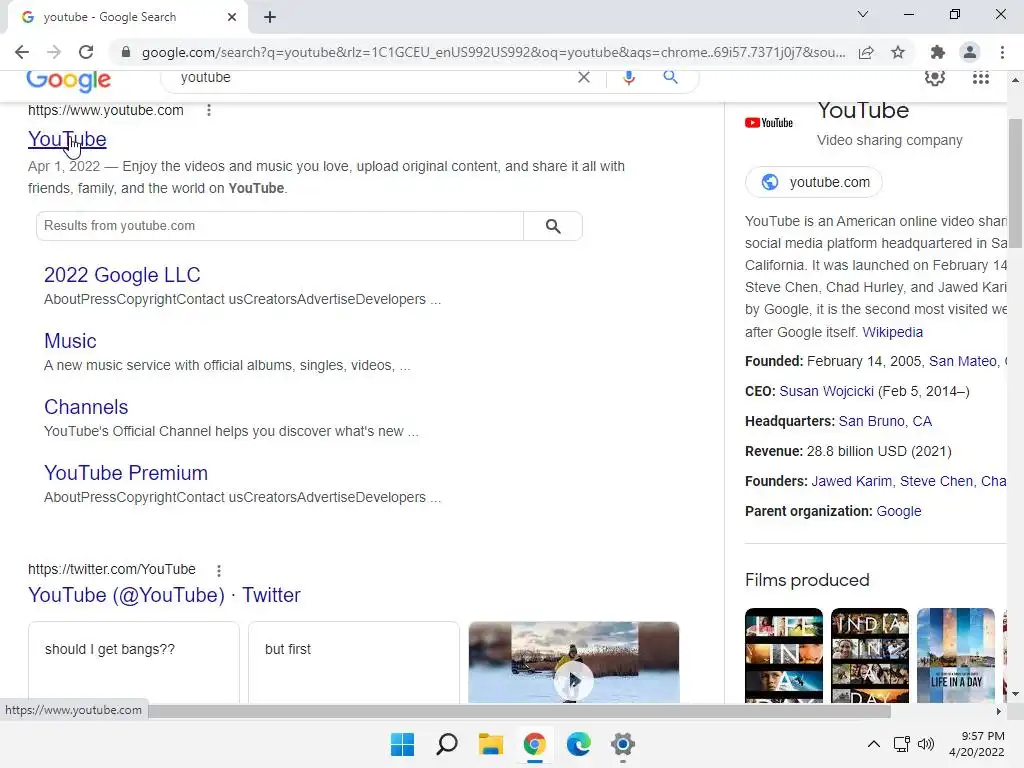This screenshot has width=1024, height=768.
Task: Click the Google logo
Action: coord(69,81)
